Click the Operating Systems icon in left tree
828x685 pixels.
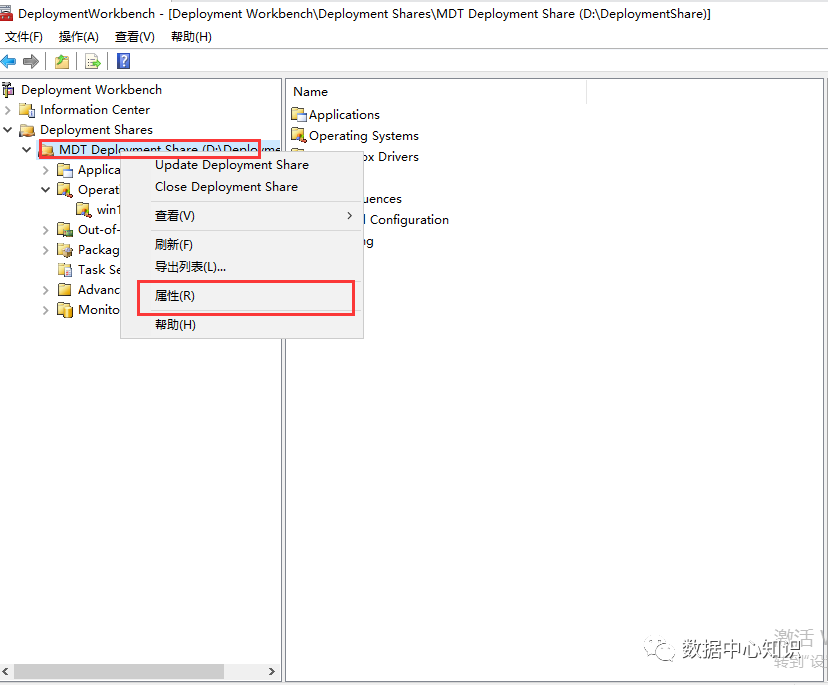(65, 190)
